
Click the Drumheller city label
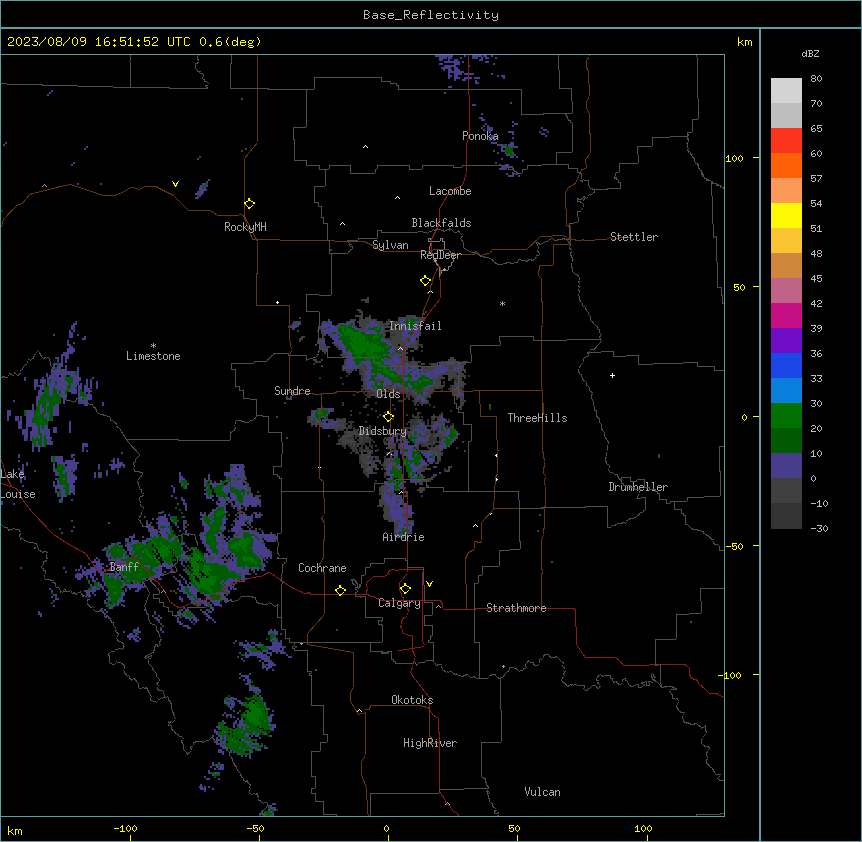pyautogui.click(x=638, y=487)
